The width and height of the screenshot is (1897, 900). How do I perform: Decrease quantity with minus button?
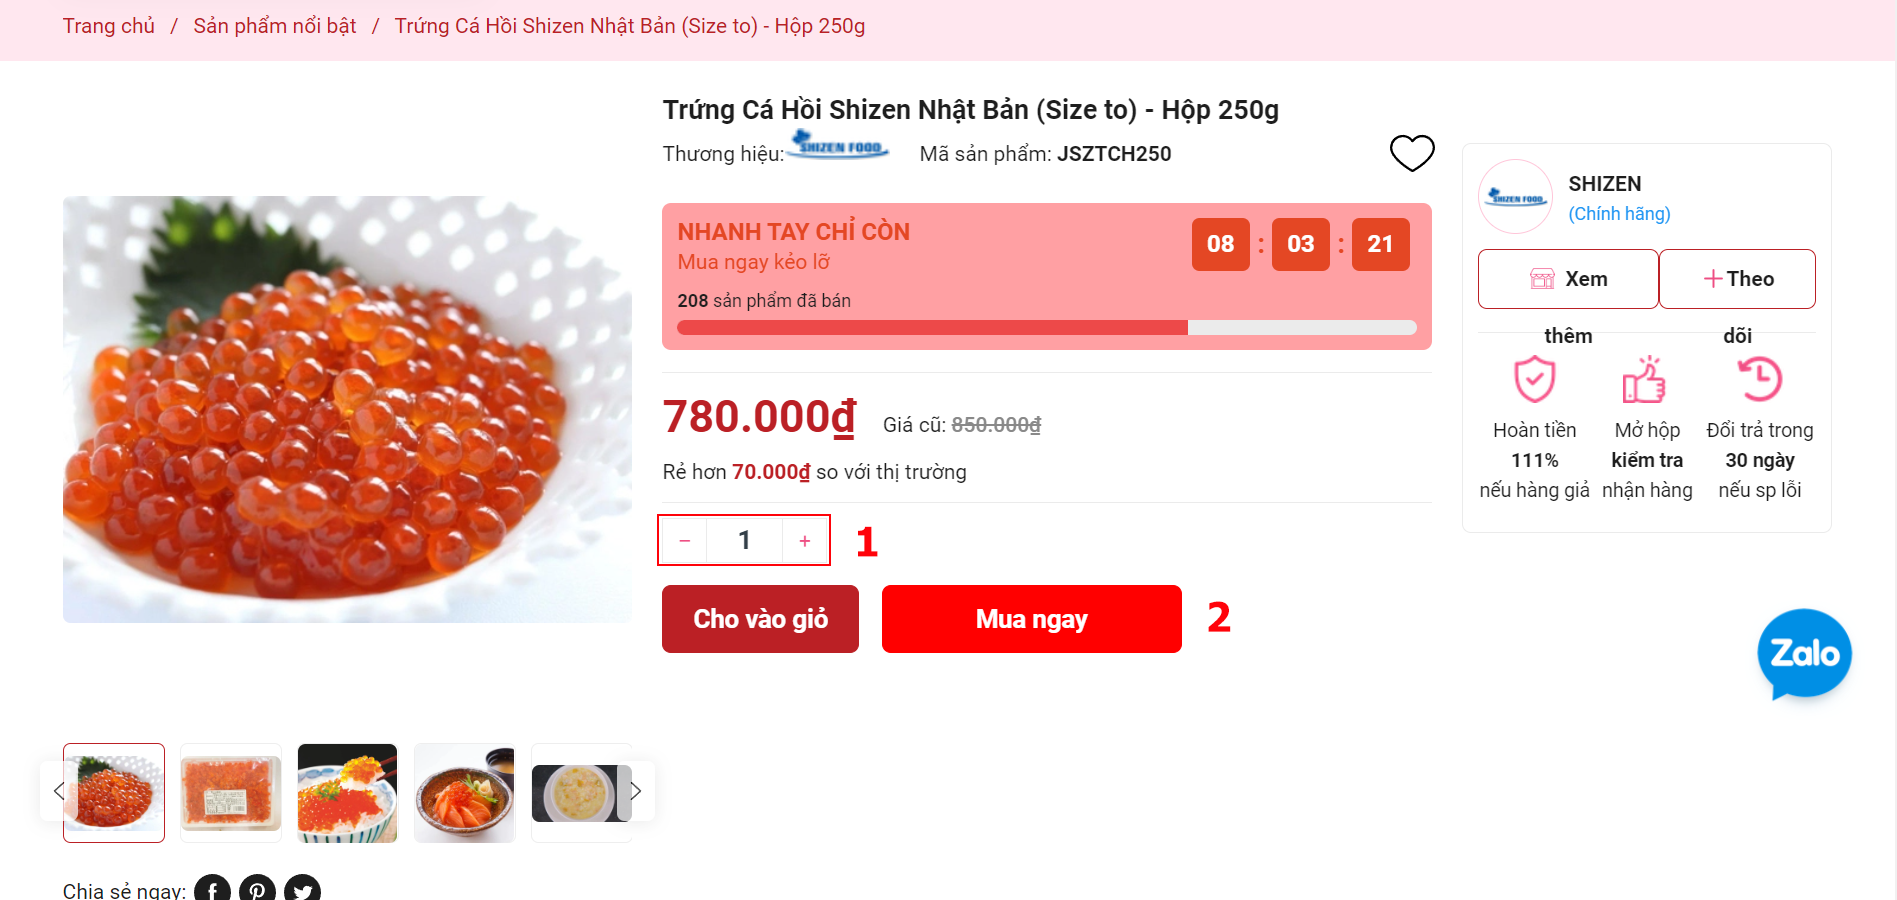point(685,541)
